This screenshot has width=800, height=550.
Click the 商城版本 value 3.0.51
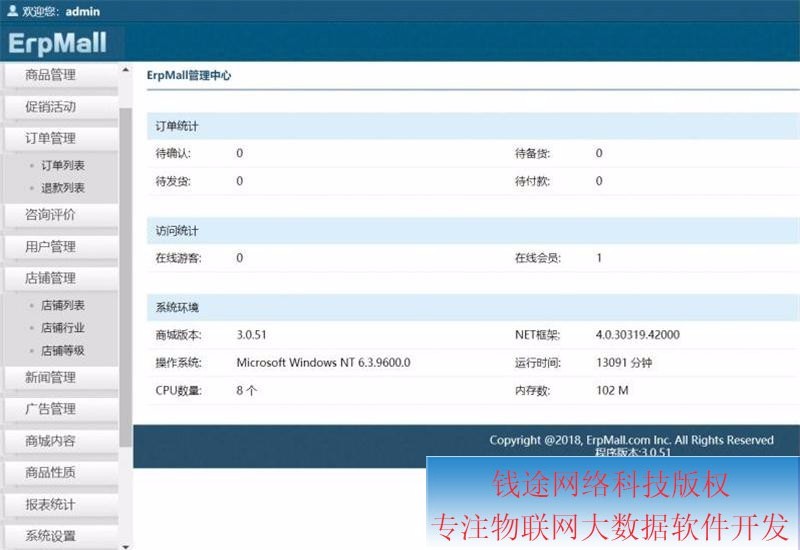251,335
